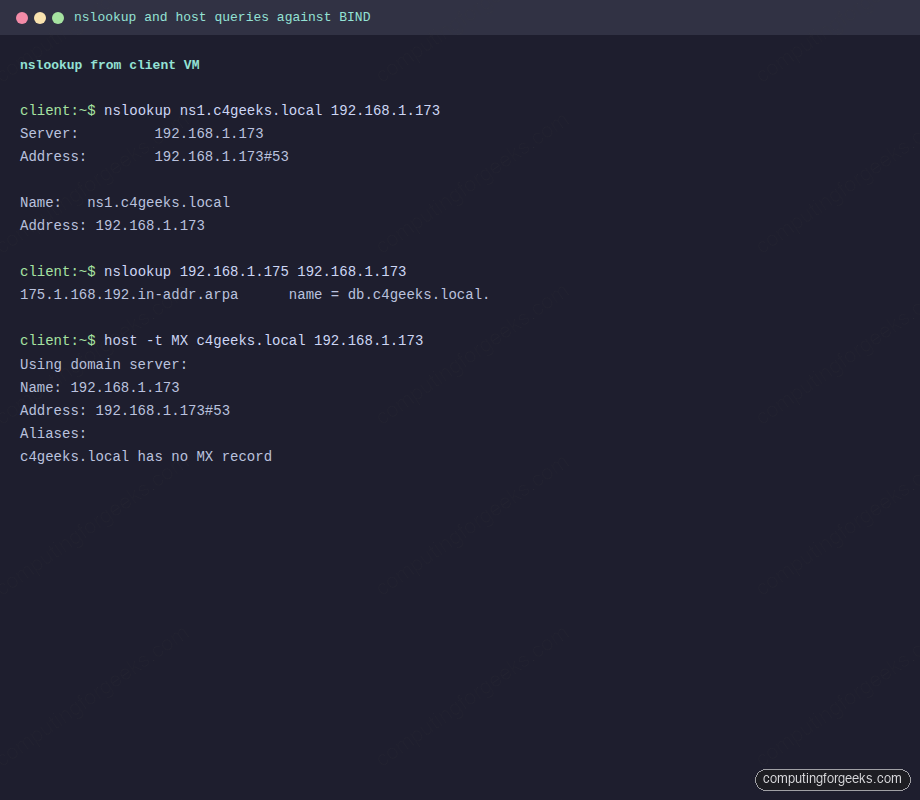
Task: Click the green maximize window control
Action: click(x=57, y=17)
